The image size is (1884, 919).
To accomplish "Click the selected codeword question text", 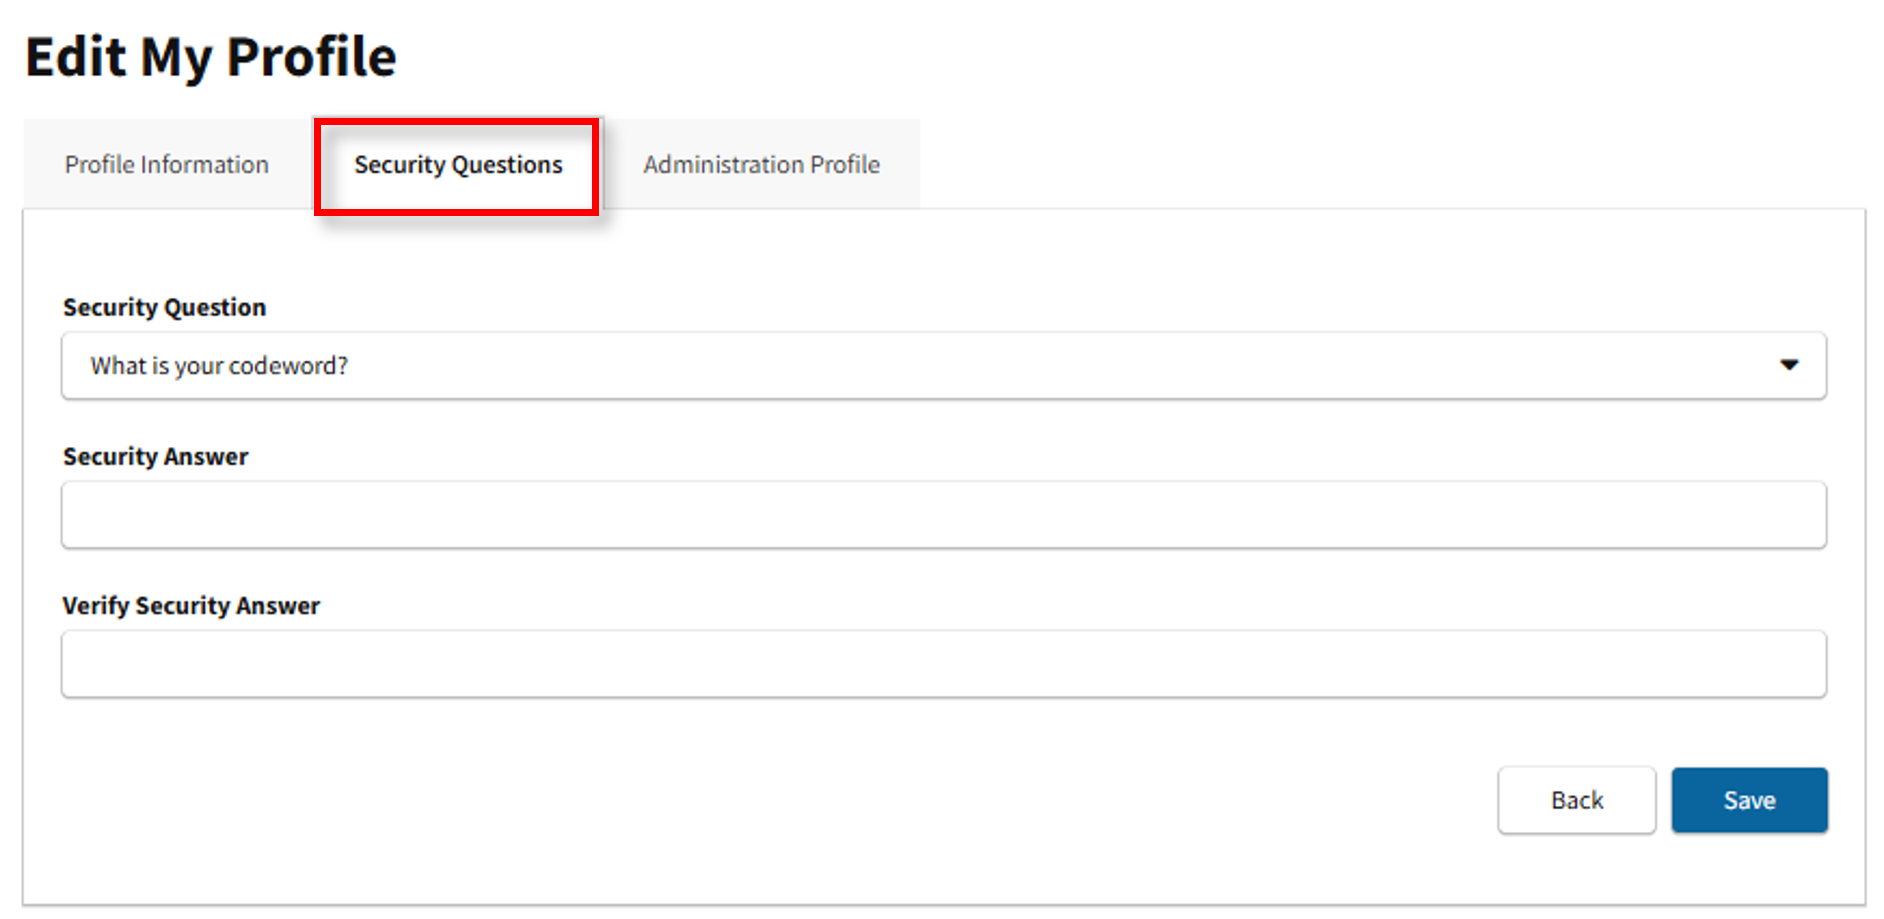I will click(x=219, y=366).
